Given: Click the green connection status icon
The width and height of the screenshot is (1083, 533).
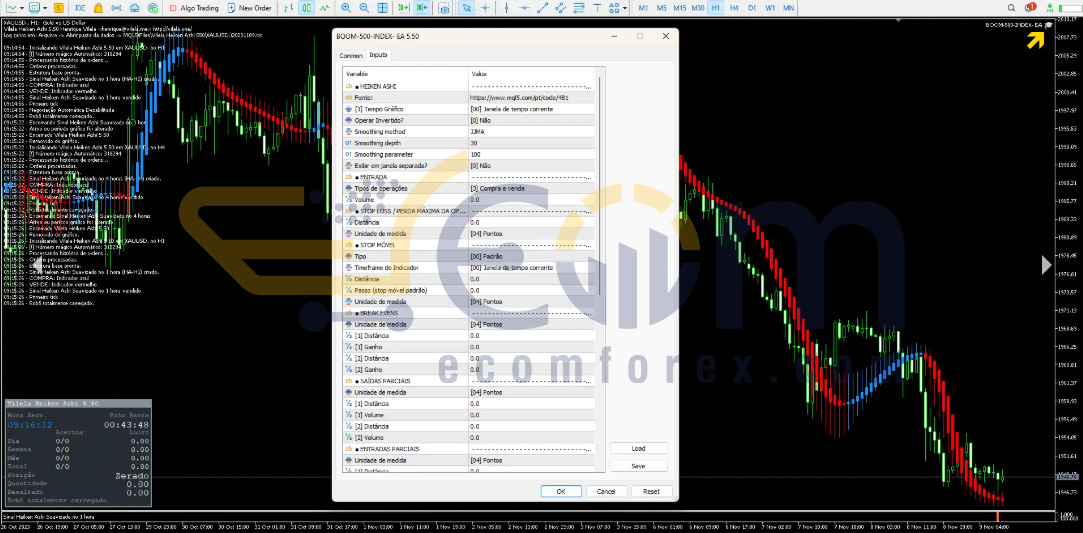Looking at the screenshot, I should pyautogui.click(x=1050, y=8).
